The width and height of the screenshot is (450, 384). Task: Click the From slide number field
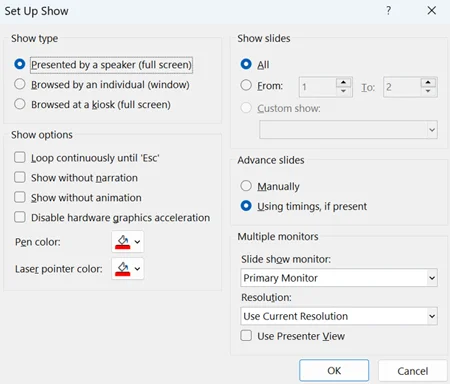[x=318, y=87]
